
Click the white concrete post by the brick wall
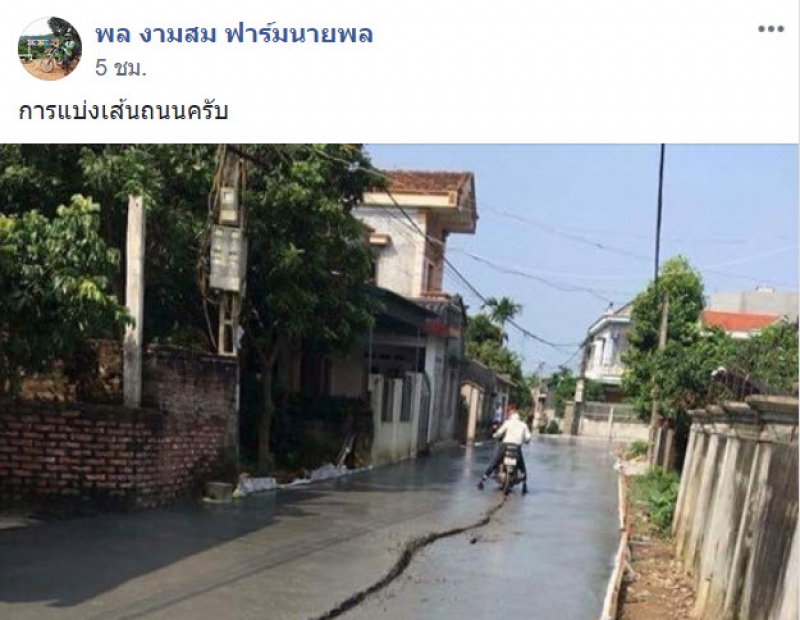[134, 301]
